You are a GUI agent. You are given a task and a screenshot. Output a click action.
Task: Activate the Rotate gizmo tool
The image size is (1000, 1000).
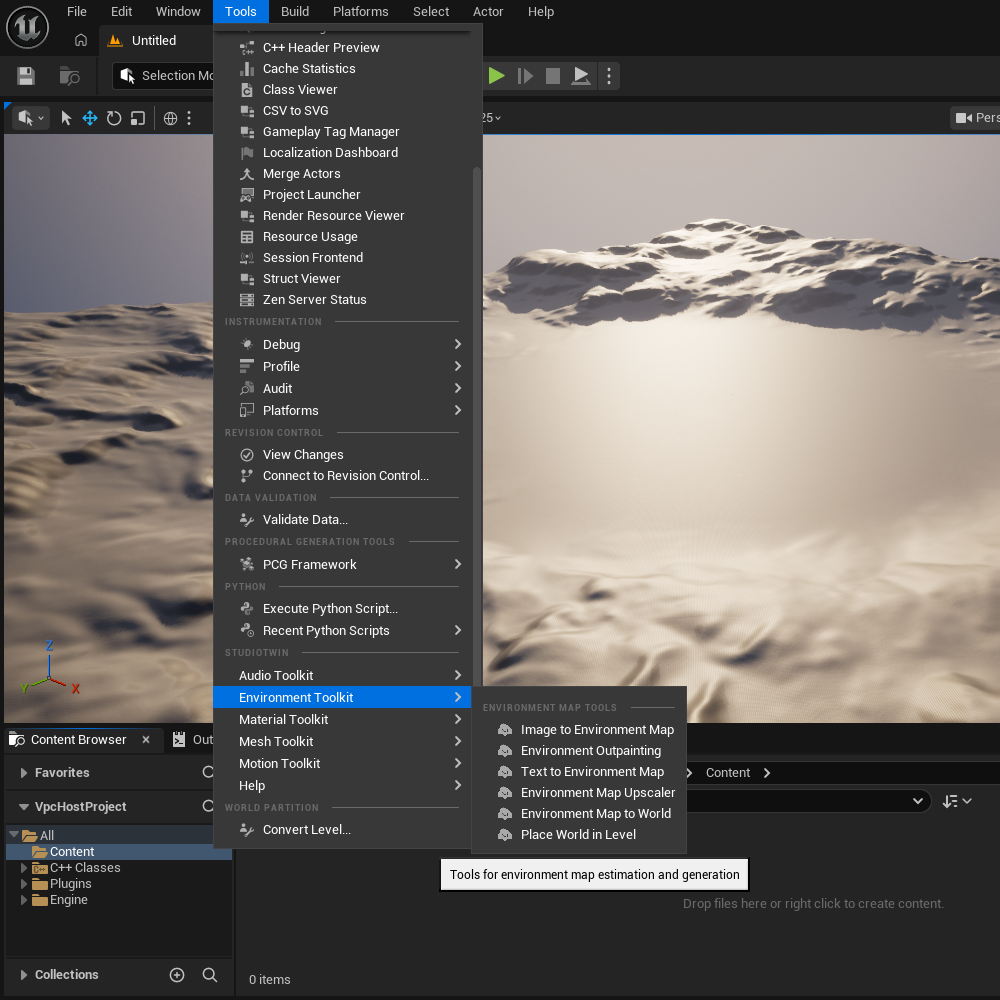tap(114, 118)
